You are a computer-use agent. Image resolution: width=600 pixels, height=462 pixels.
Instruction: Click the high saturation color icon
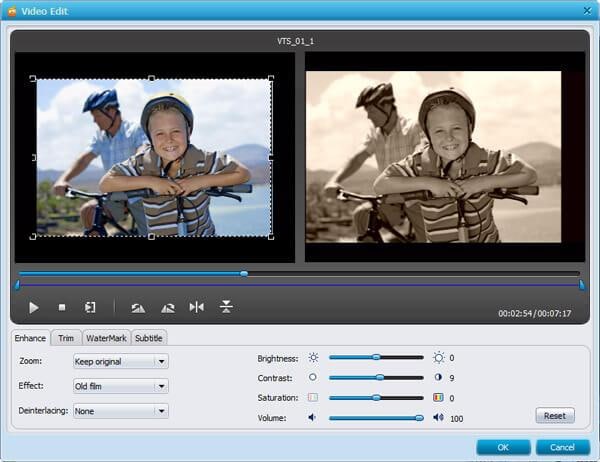pyautogui.click(x=438, y=397)
